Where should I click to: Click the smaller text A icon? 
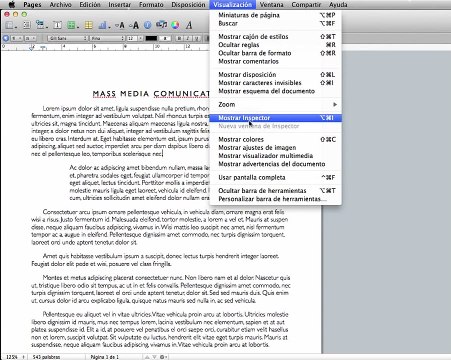pos(120,25)
